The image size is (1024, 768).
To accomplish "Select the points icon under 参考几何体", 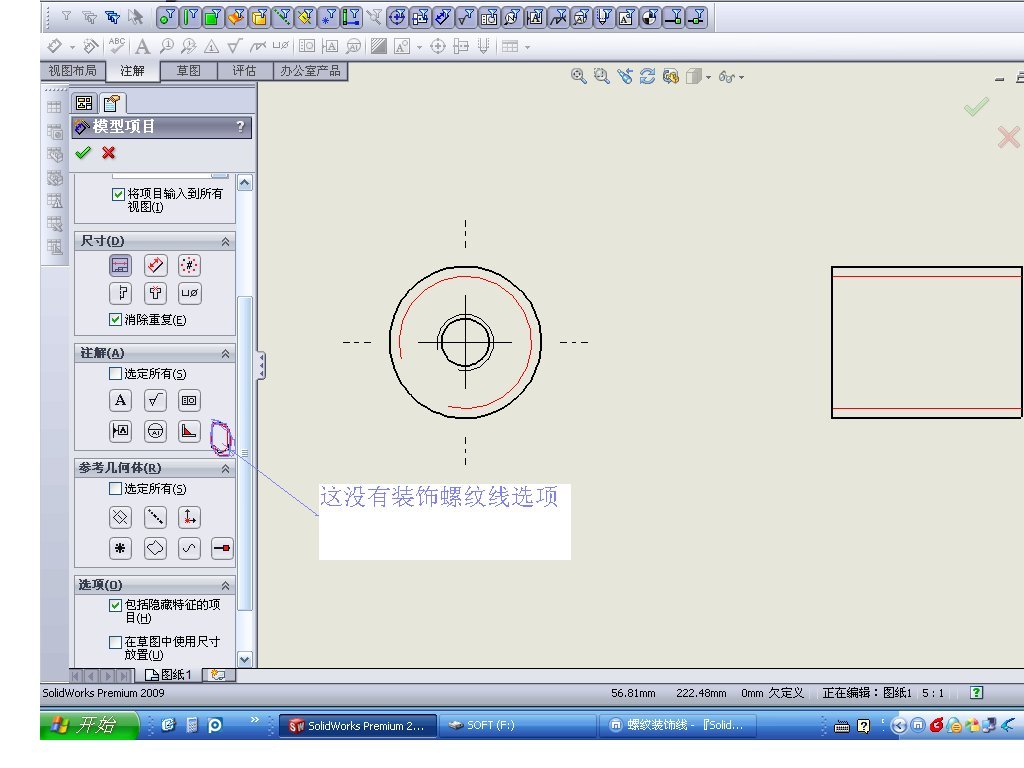I will pyautogui.click(x=120, y=548).
